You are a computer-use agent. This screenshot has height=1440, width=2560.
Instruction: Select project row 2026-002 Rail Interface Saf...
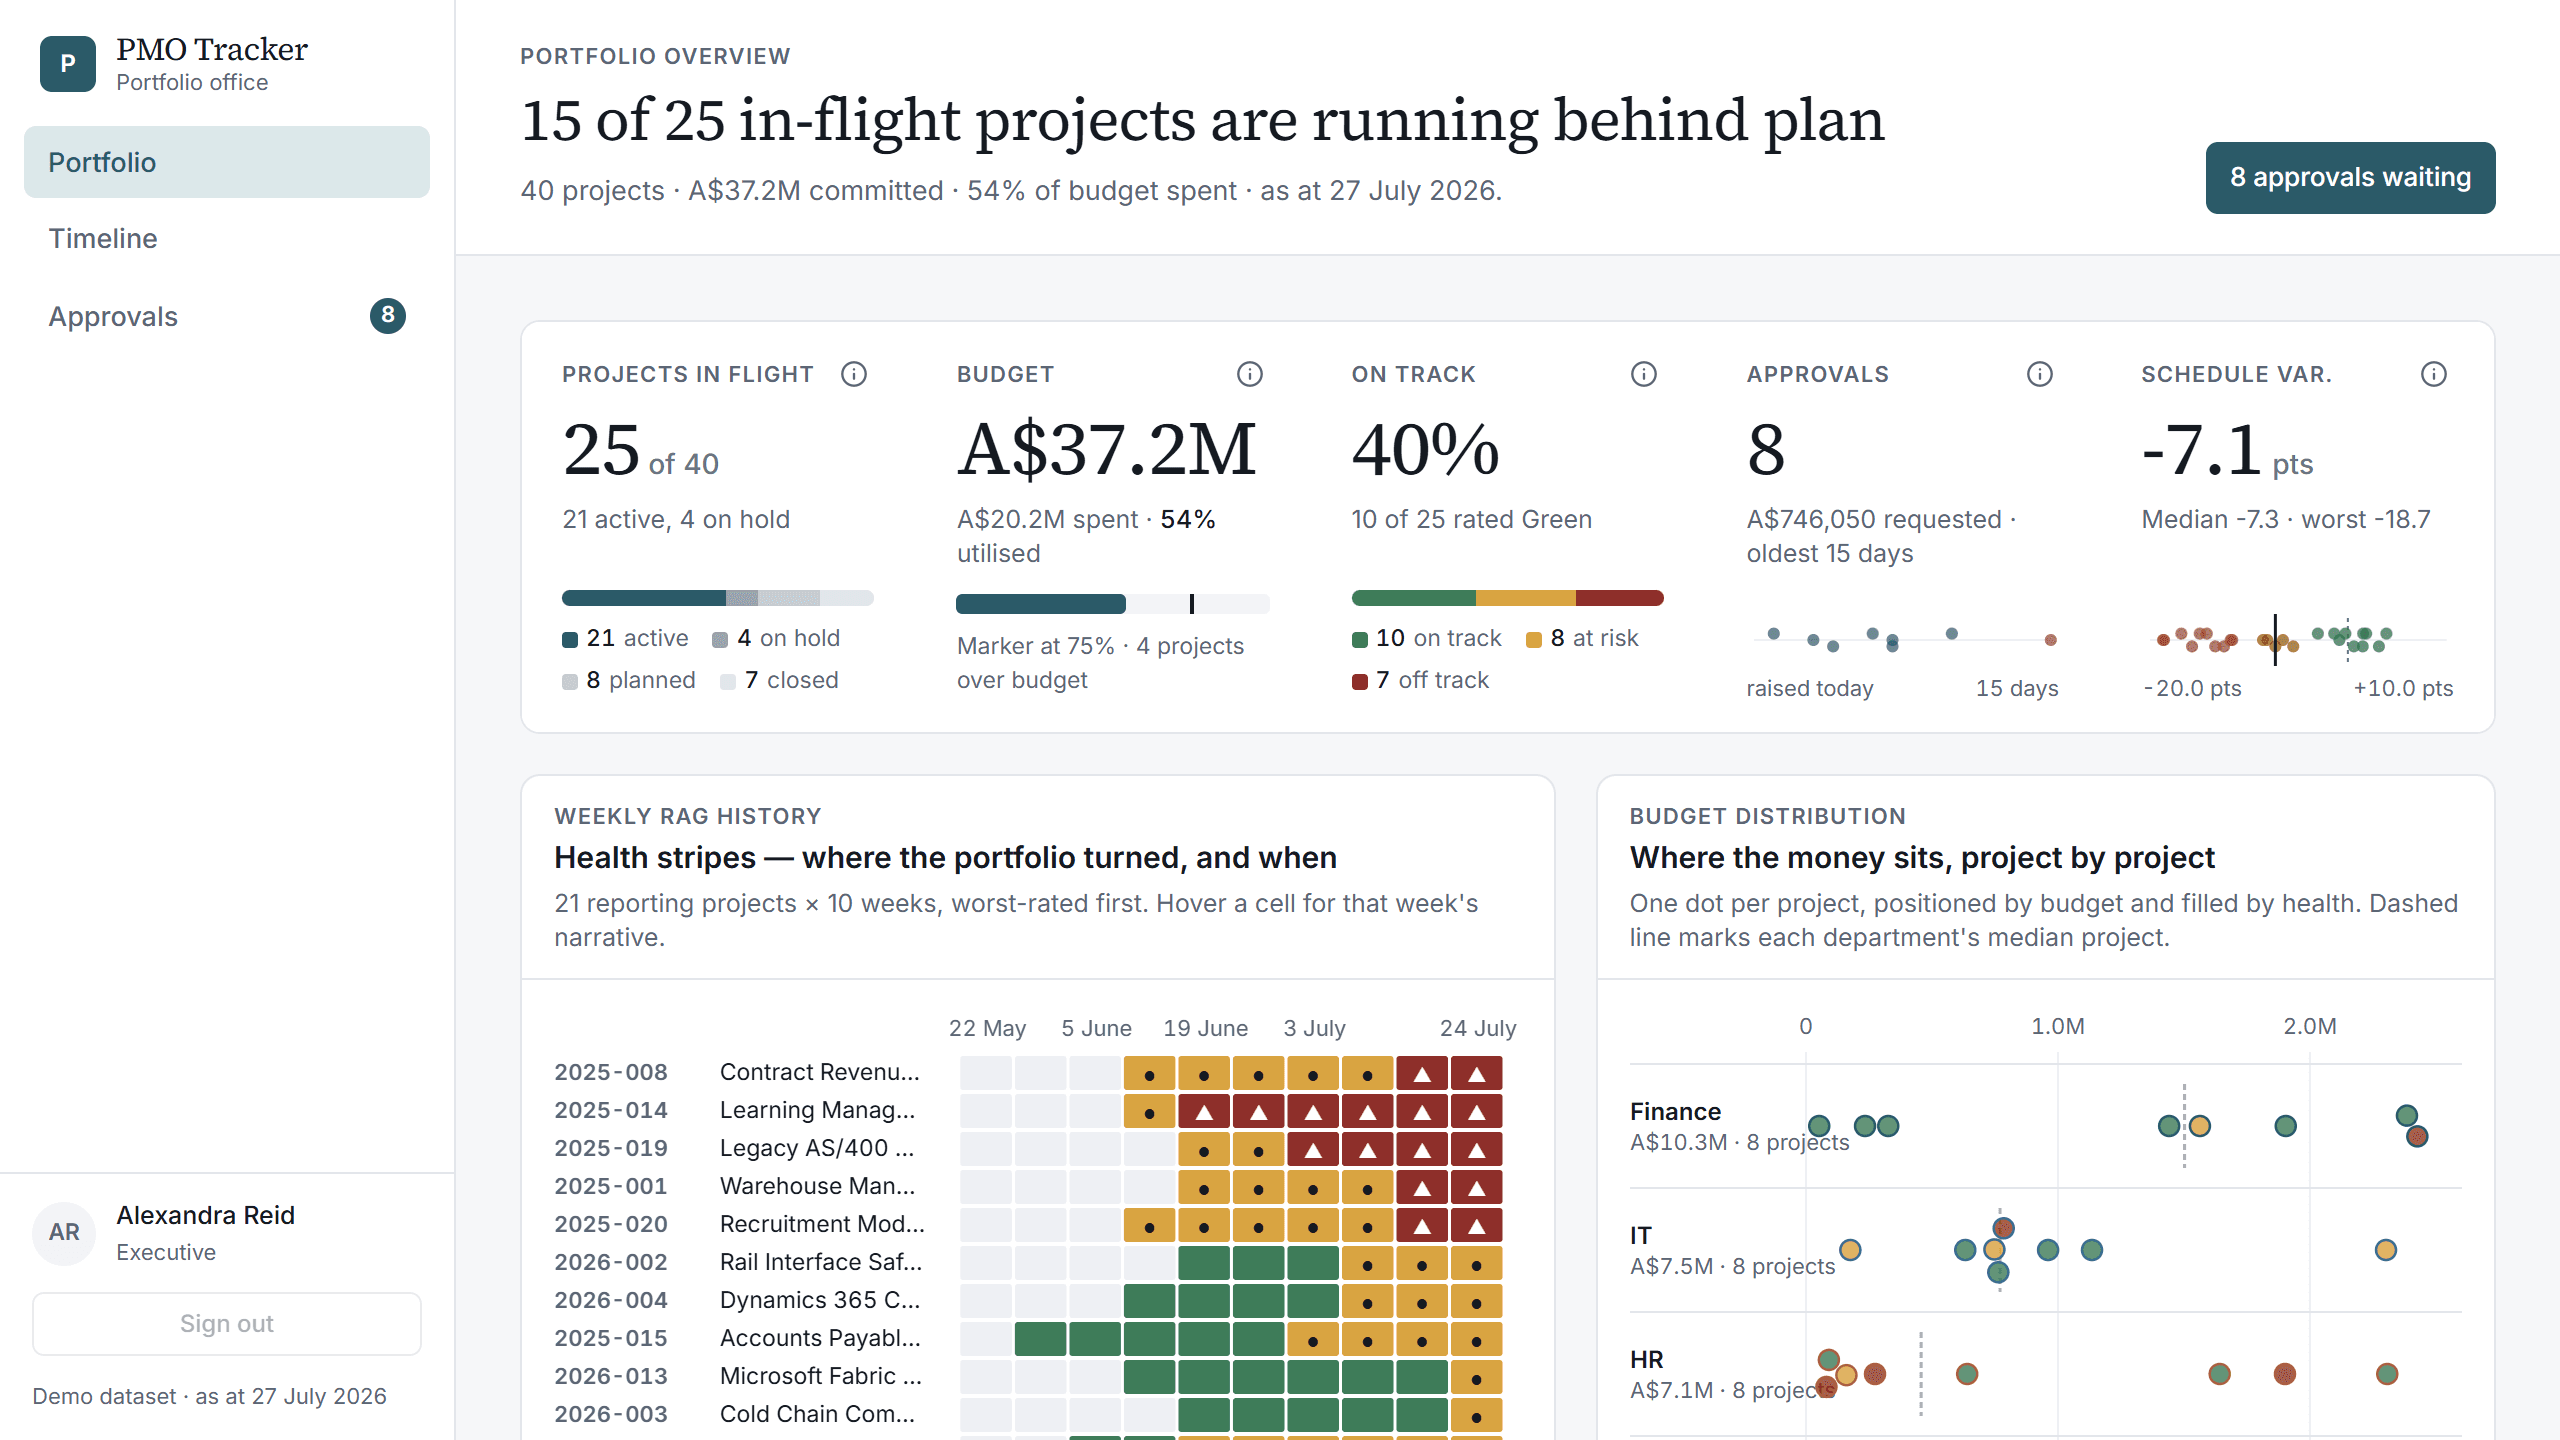1028,1263
